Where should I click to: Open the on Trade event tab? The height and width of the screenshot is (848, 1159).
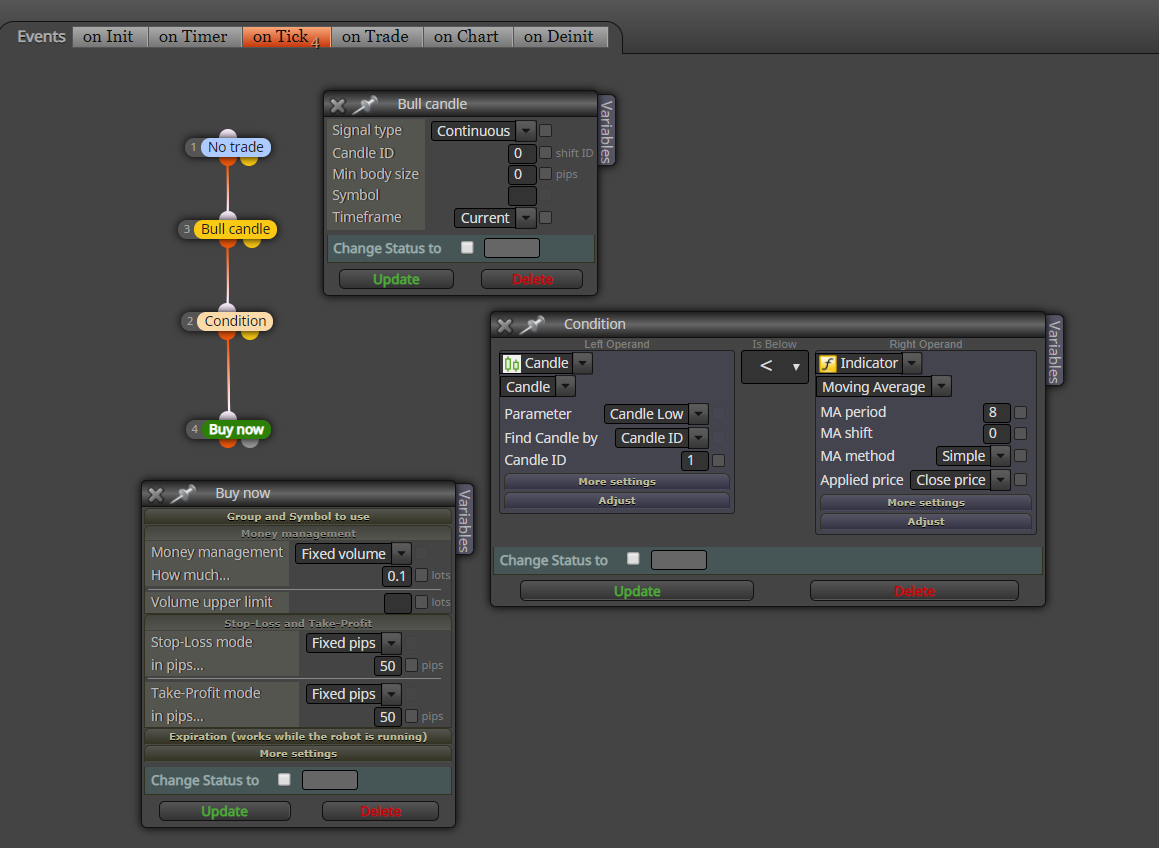[375, 36]
